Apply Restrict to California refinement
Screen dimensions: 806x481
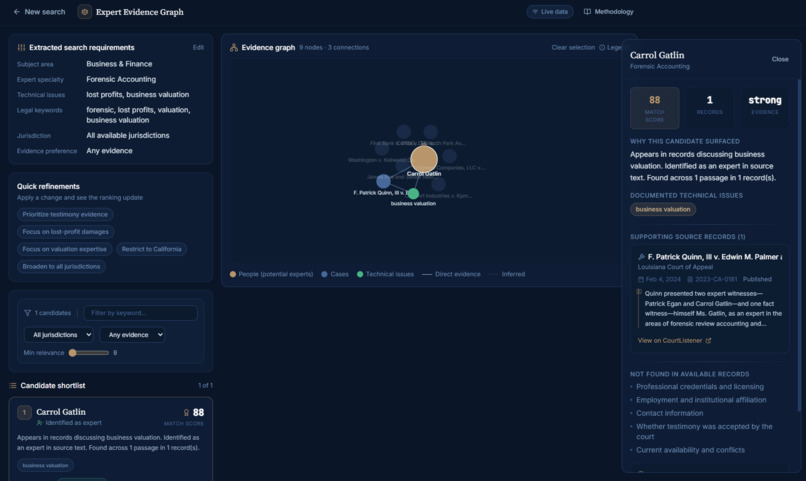pos(151,249)
